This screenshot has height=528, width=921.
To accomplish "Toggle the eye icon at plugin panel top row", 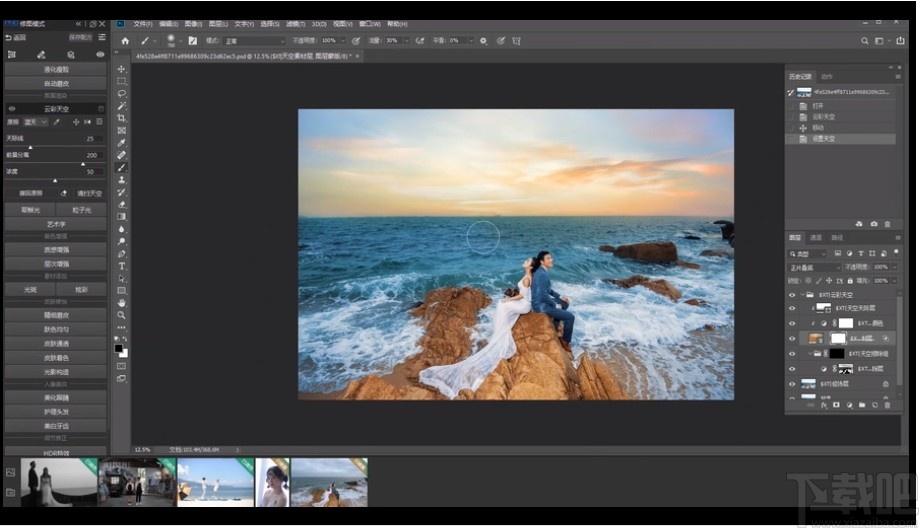I will point(100,54).
